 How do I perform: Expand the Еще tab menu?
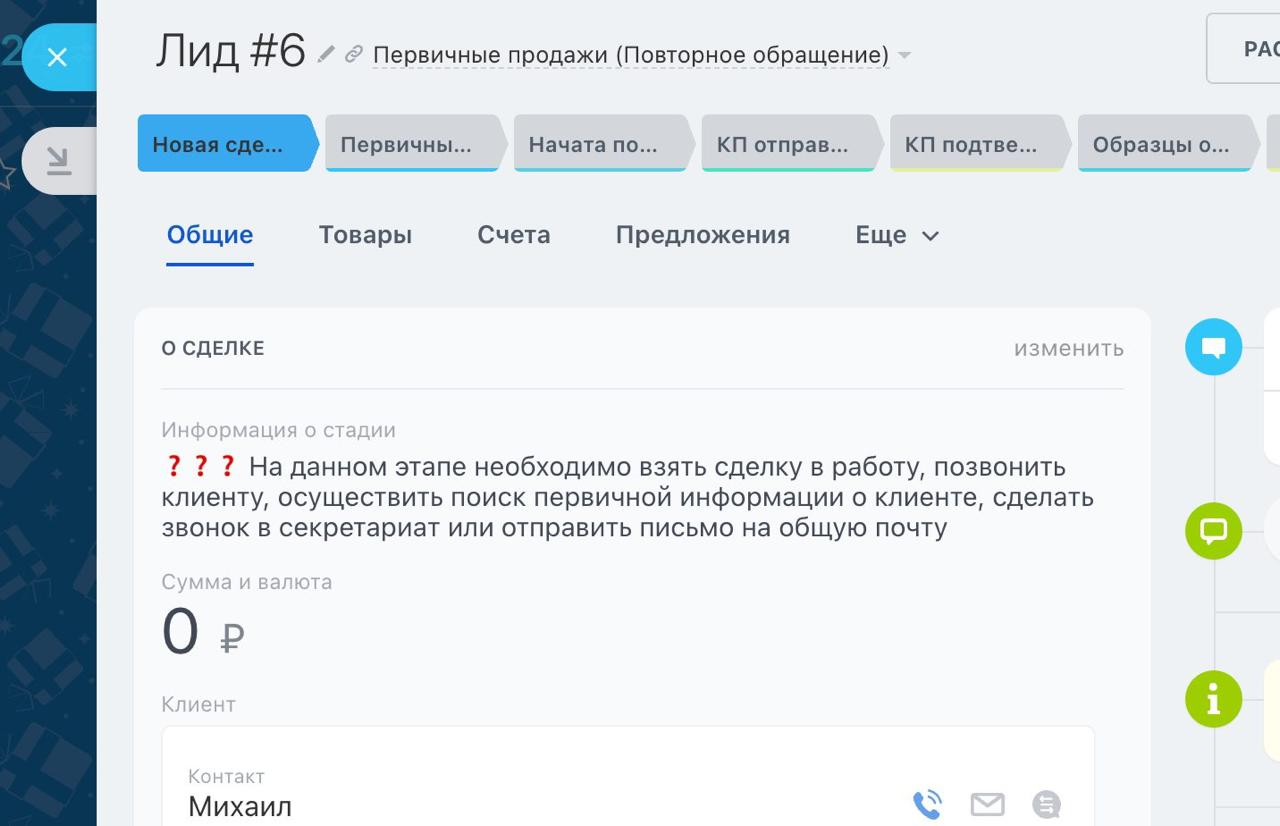895,235
